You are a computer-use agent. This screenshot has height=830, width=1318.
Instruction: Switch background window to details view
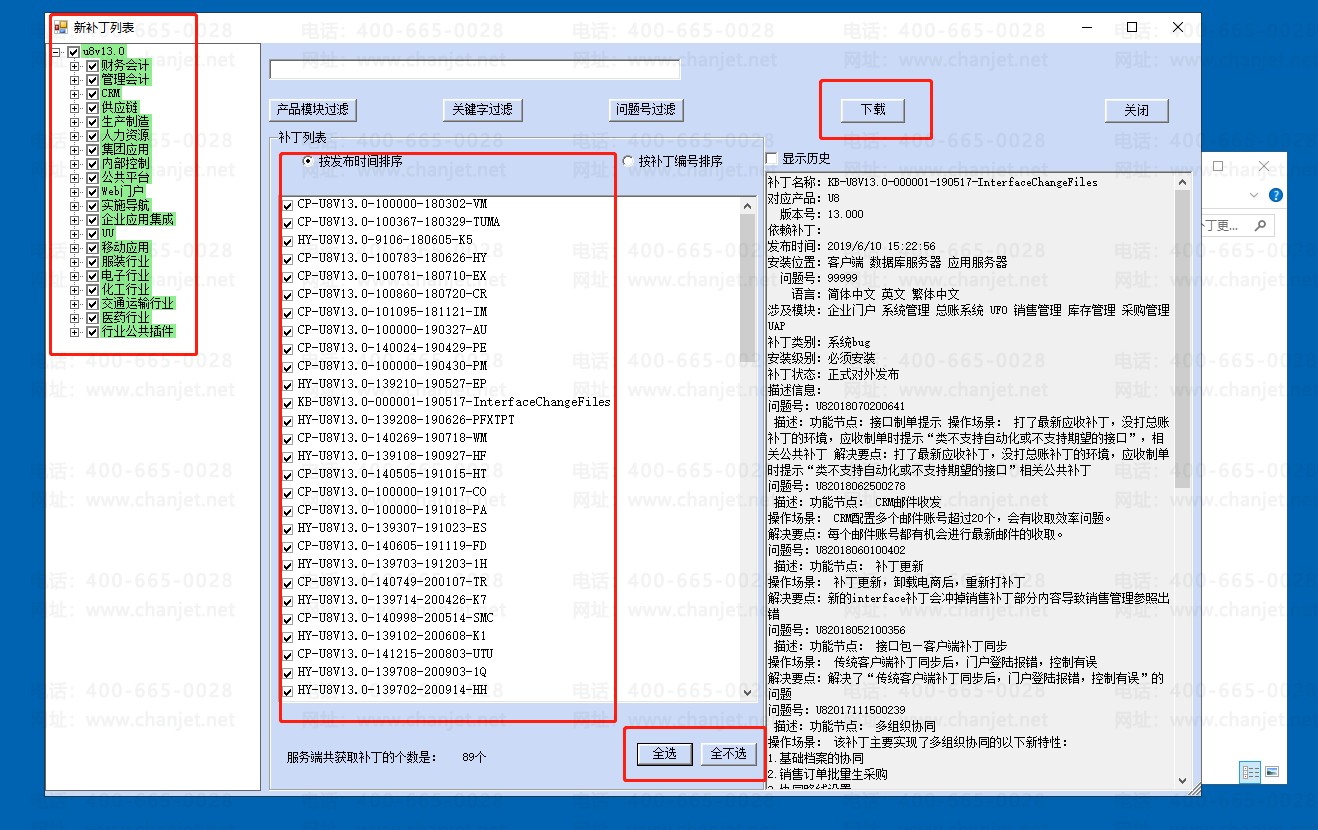coord(1250,771)
